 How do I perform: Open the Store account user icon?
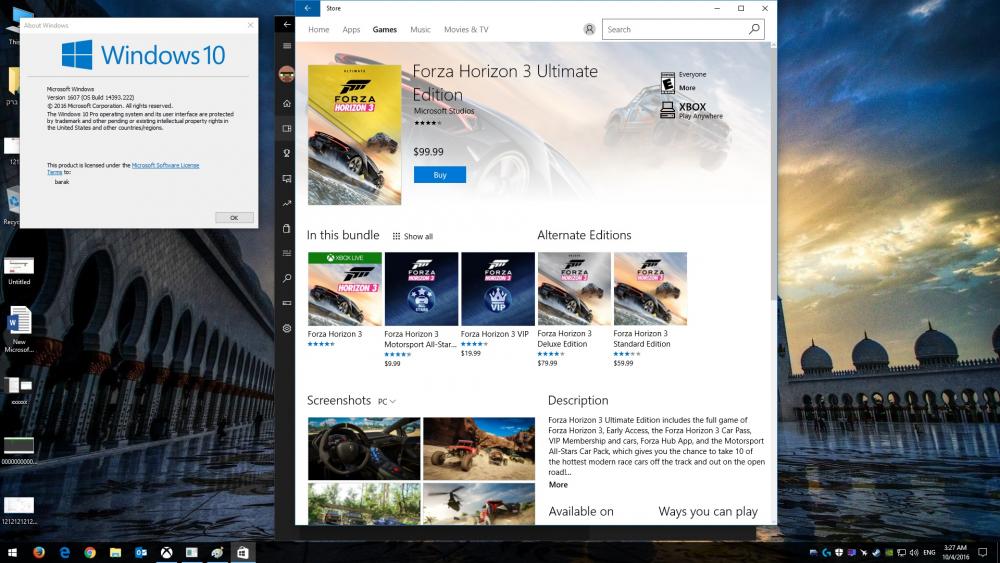tap(589, 29)
